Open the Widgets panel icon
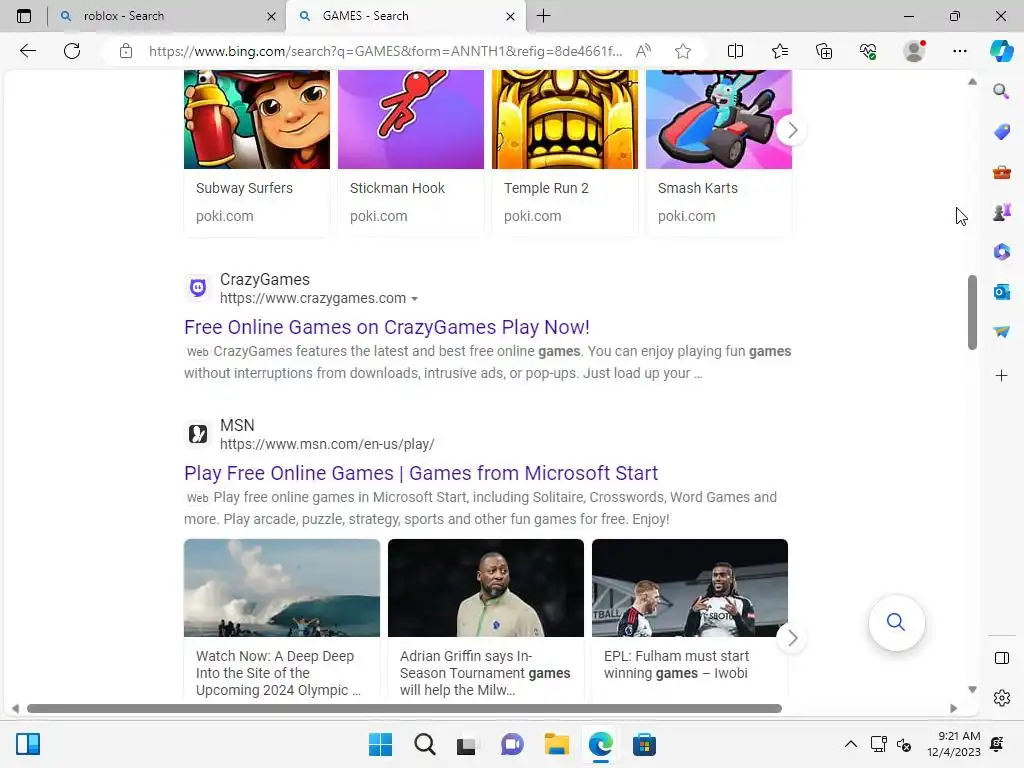This screenshot has width=1024, height=768. [x=28, y=744]
